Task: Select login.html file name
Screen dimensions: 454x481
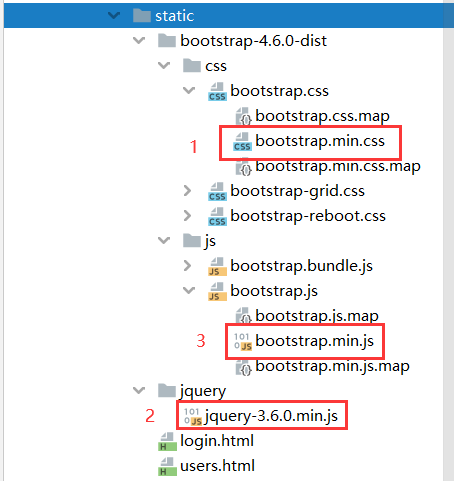Action: point(217,441)
